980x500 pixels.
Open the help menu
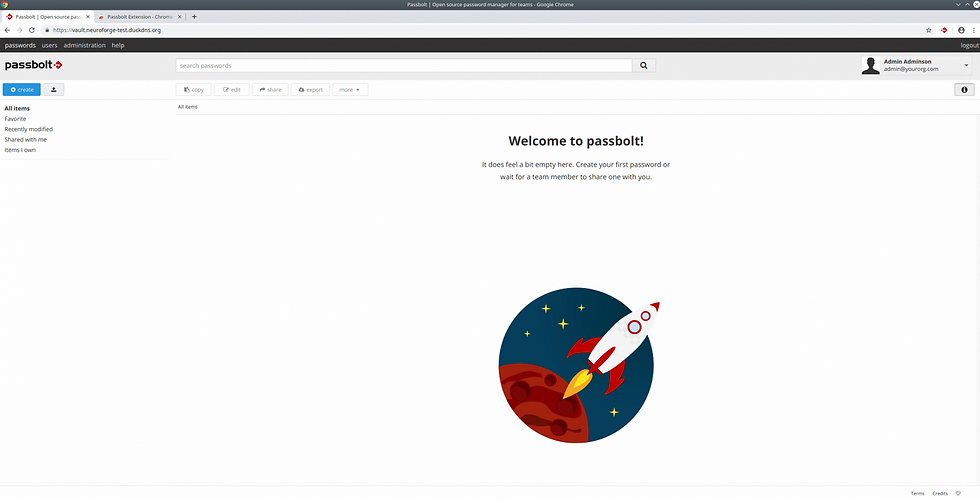[118, 45]
